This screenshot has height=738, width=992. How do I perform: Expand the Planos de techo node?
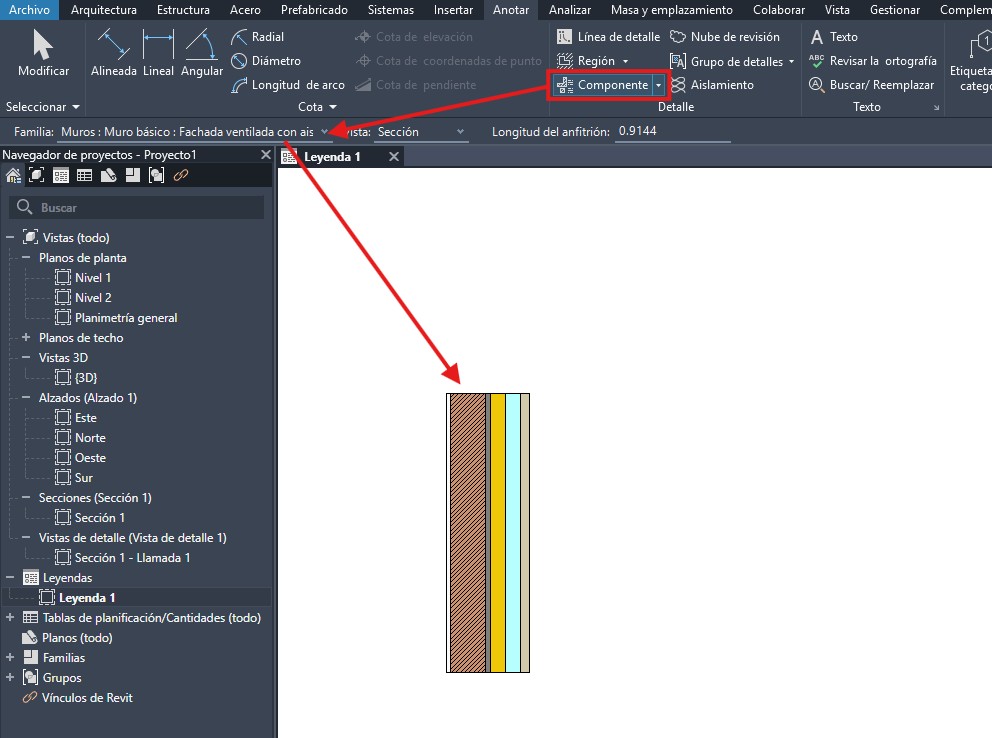pyautogui.click(x=27, y=338)
